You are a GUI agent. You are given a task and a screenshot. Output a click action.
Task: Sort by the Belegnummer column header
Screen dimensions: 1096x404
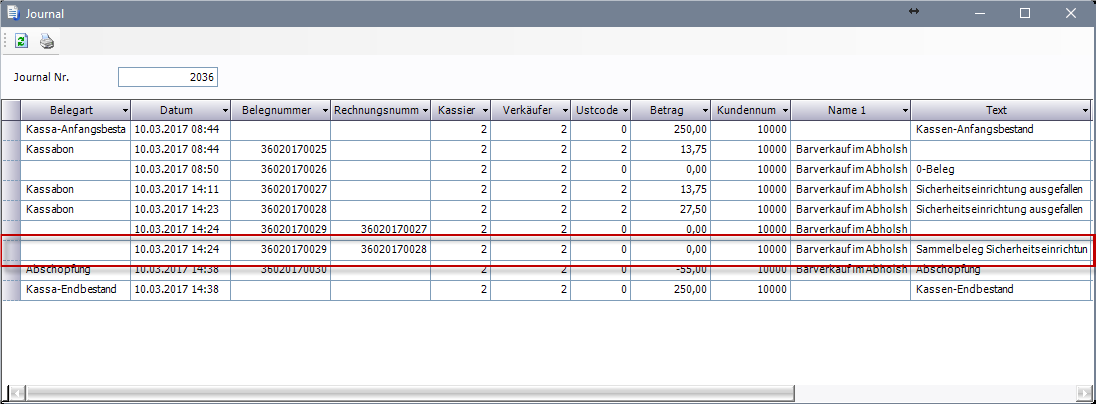pyautogui.click(x=275, y=109)
